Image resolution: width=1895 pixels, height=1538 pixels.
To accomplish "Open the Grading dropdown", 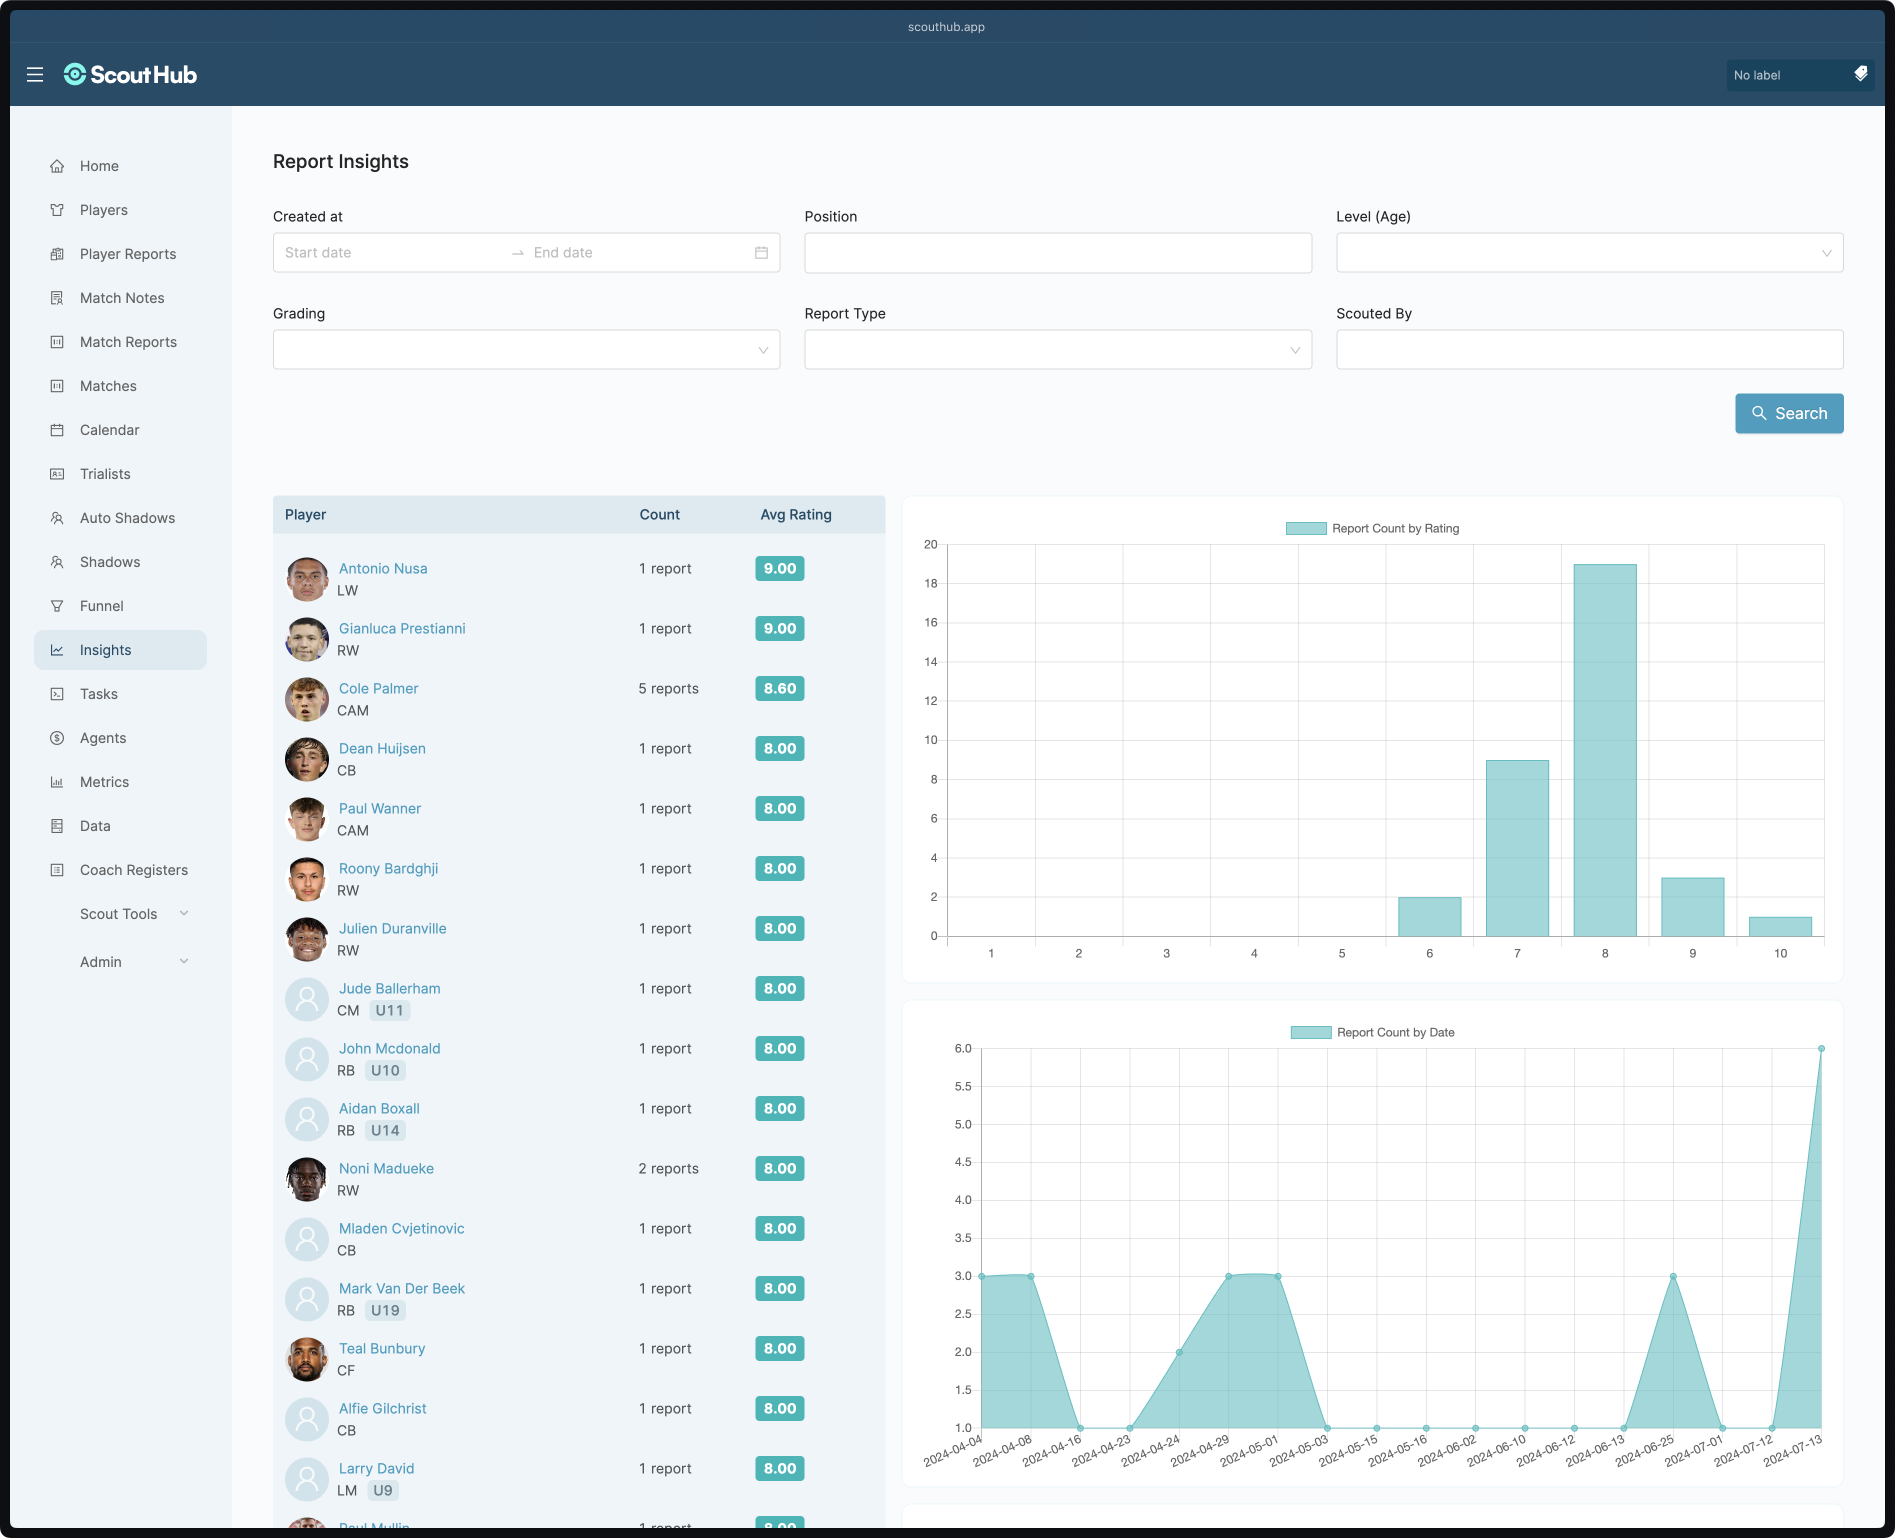I will coord(526,350).
